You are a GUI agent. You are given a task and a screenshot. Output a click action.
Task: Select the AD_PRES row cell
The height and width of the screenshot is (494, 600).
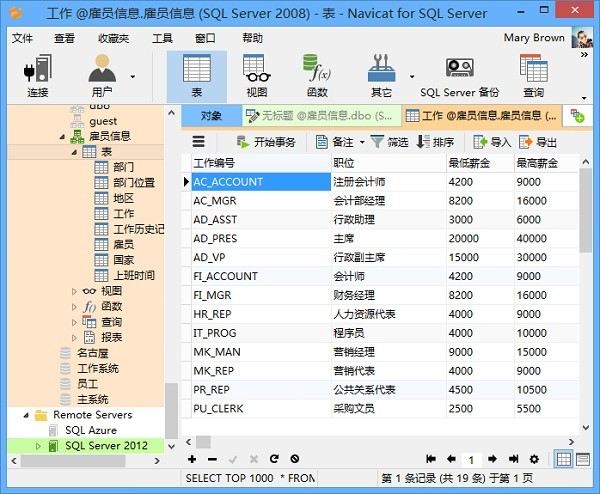260,239
